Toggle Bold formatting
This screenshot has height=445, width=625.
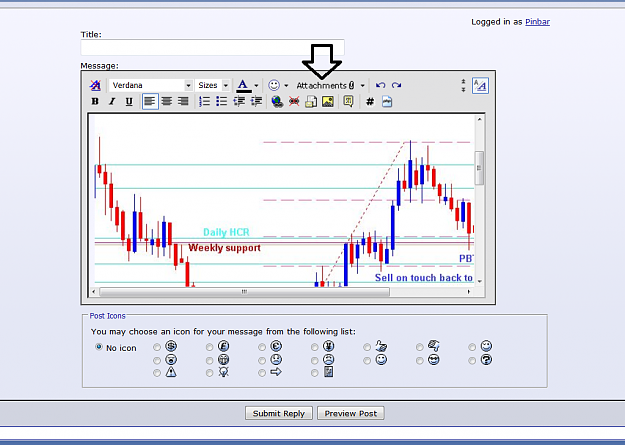(95, 102)
